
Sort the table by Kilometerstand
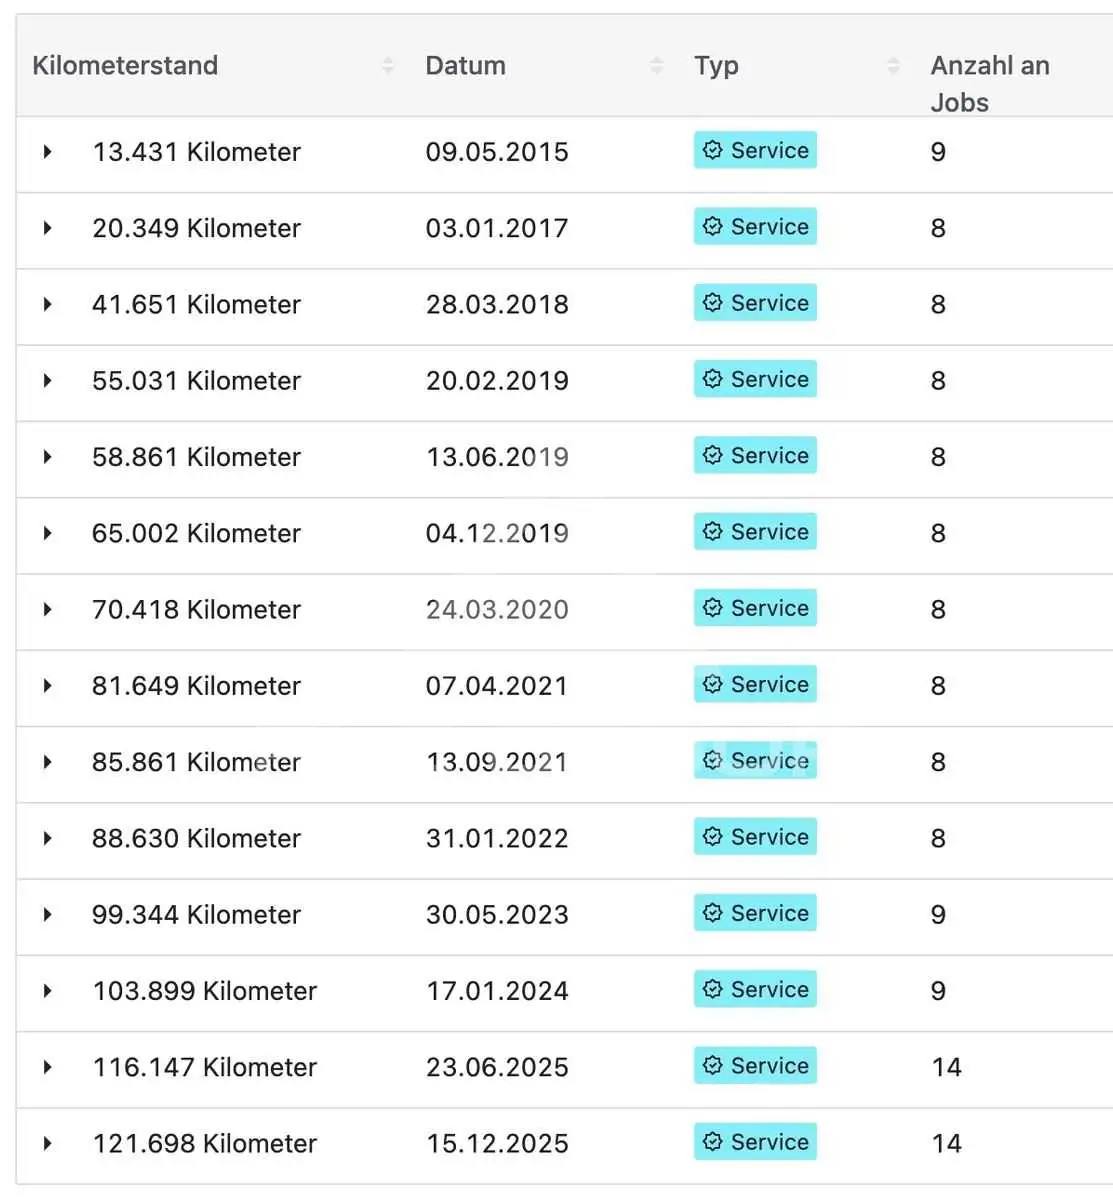(x=388, y=66)
